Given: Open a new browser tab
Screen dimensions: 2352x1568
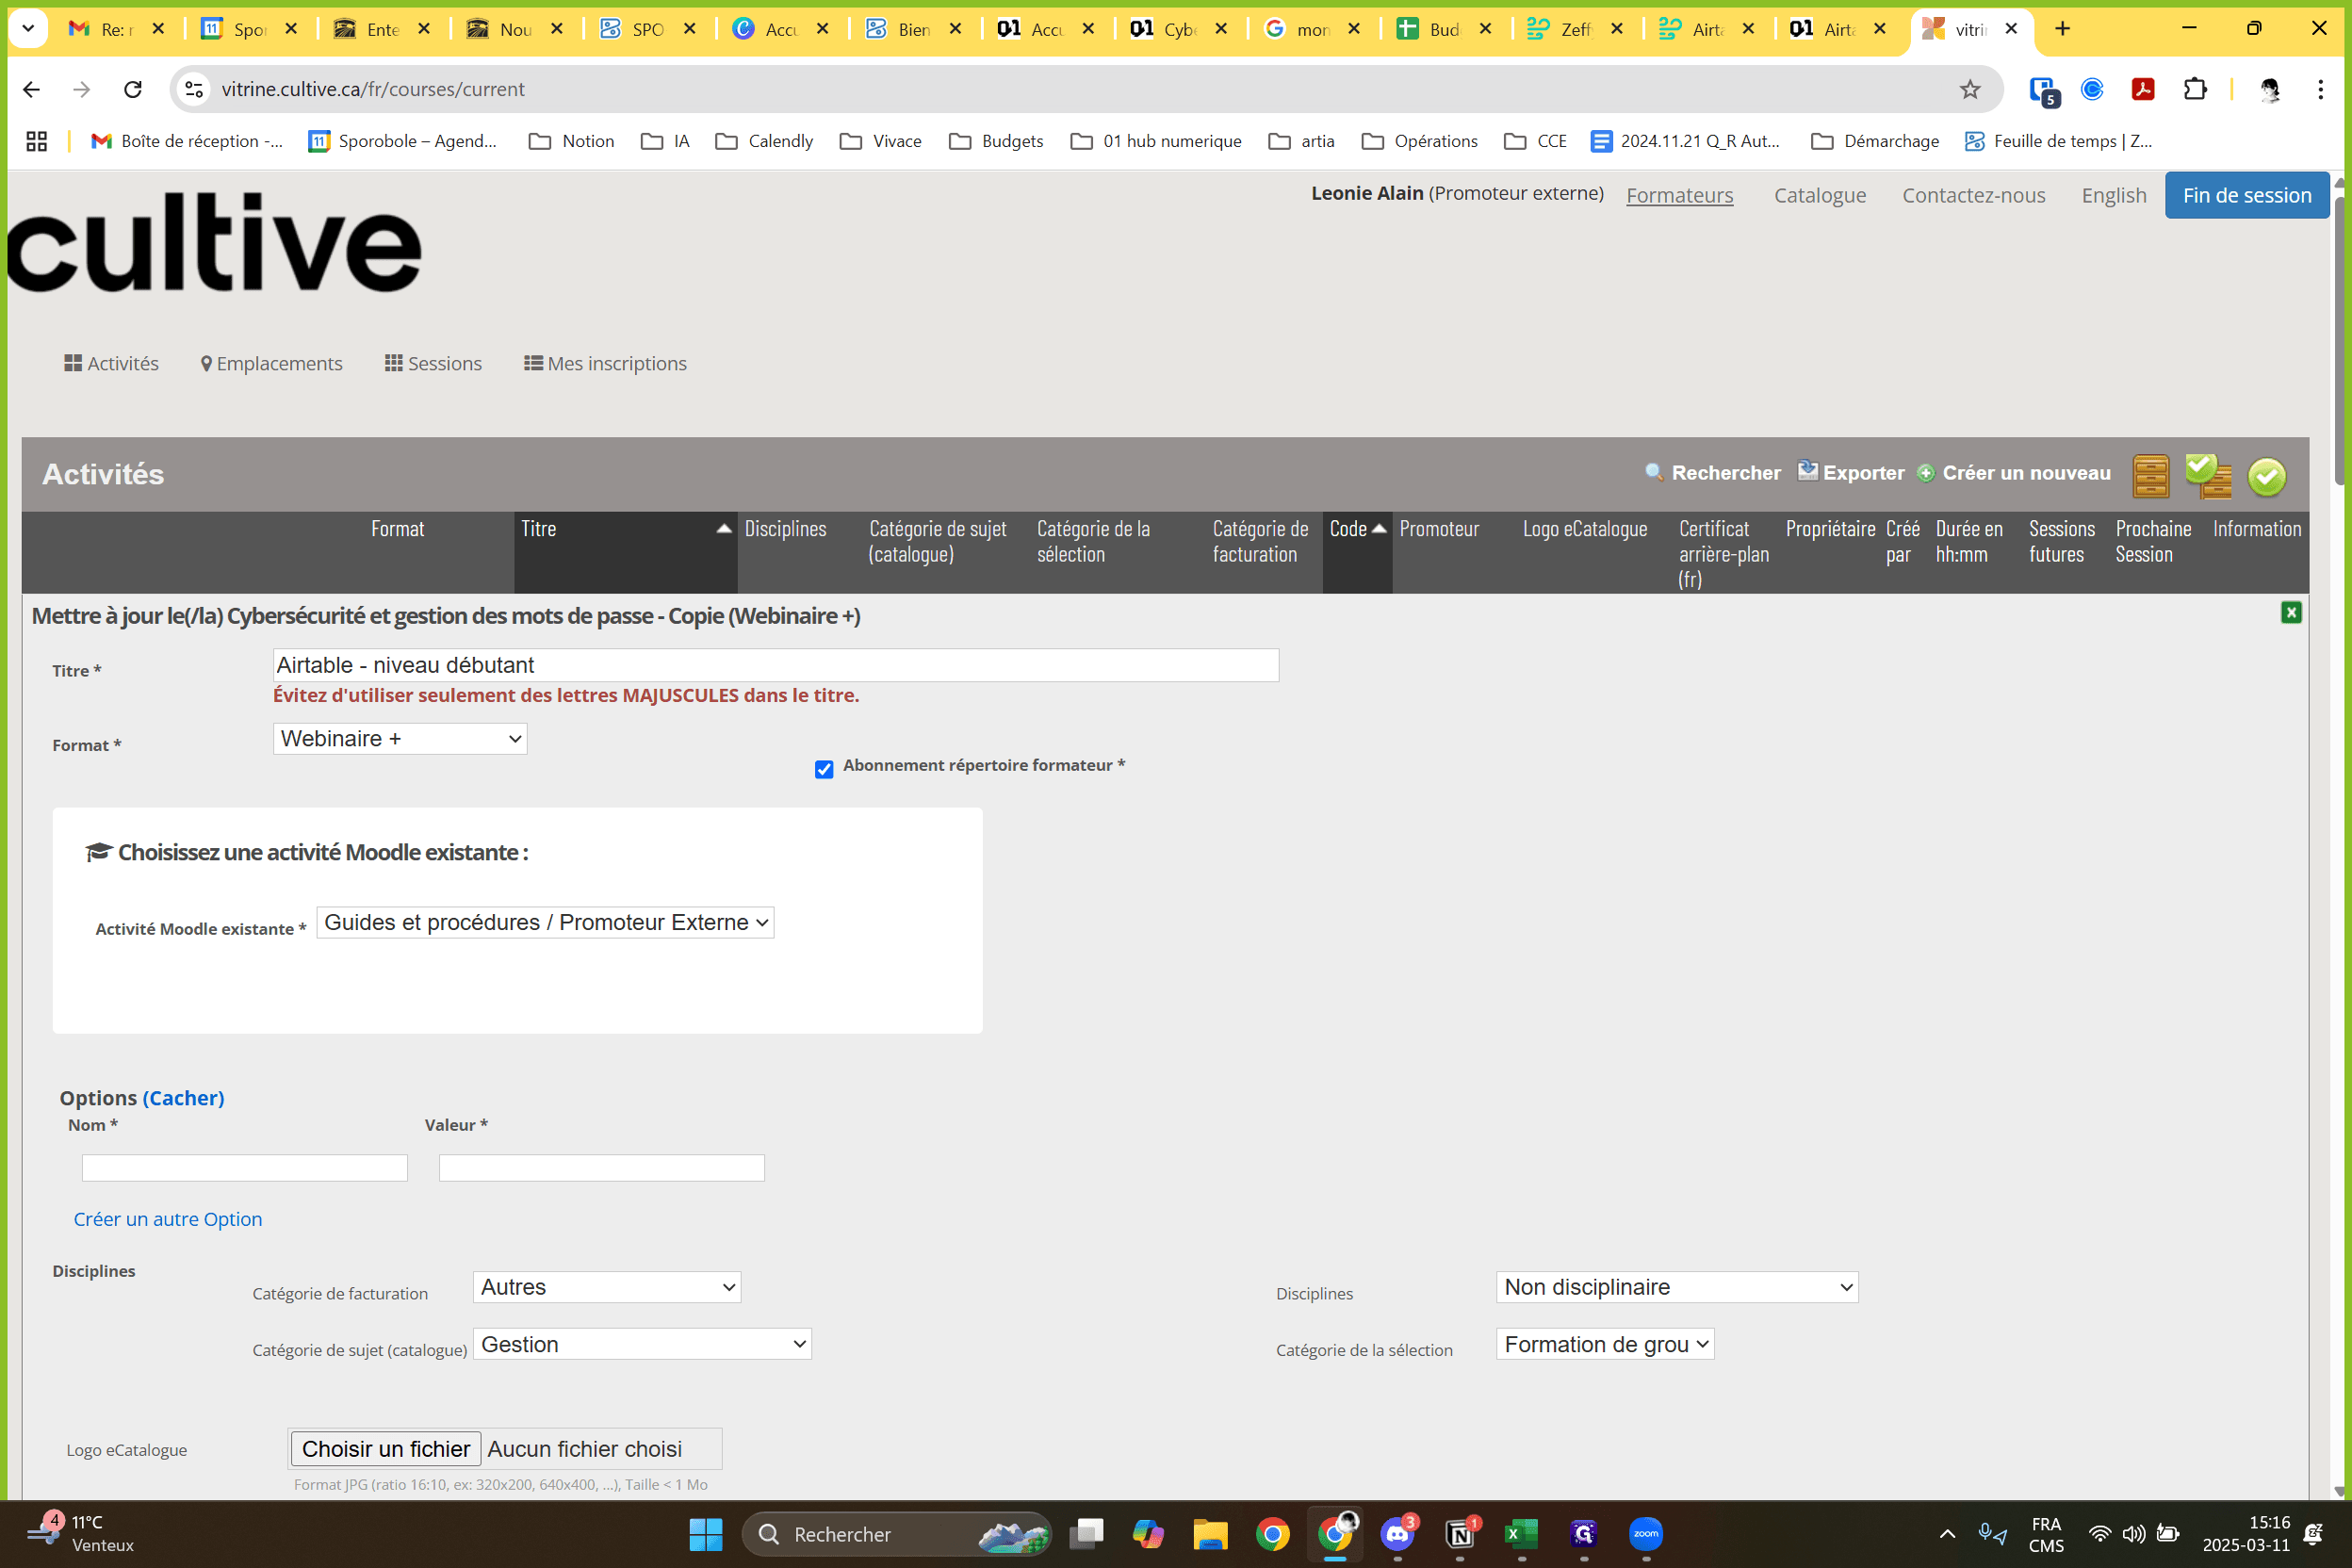Looking at the screenshot, I should (2062, 29).
